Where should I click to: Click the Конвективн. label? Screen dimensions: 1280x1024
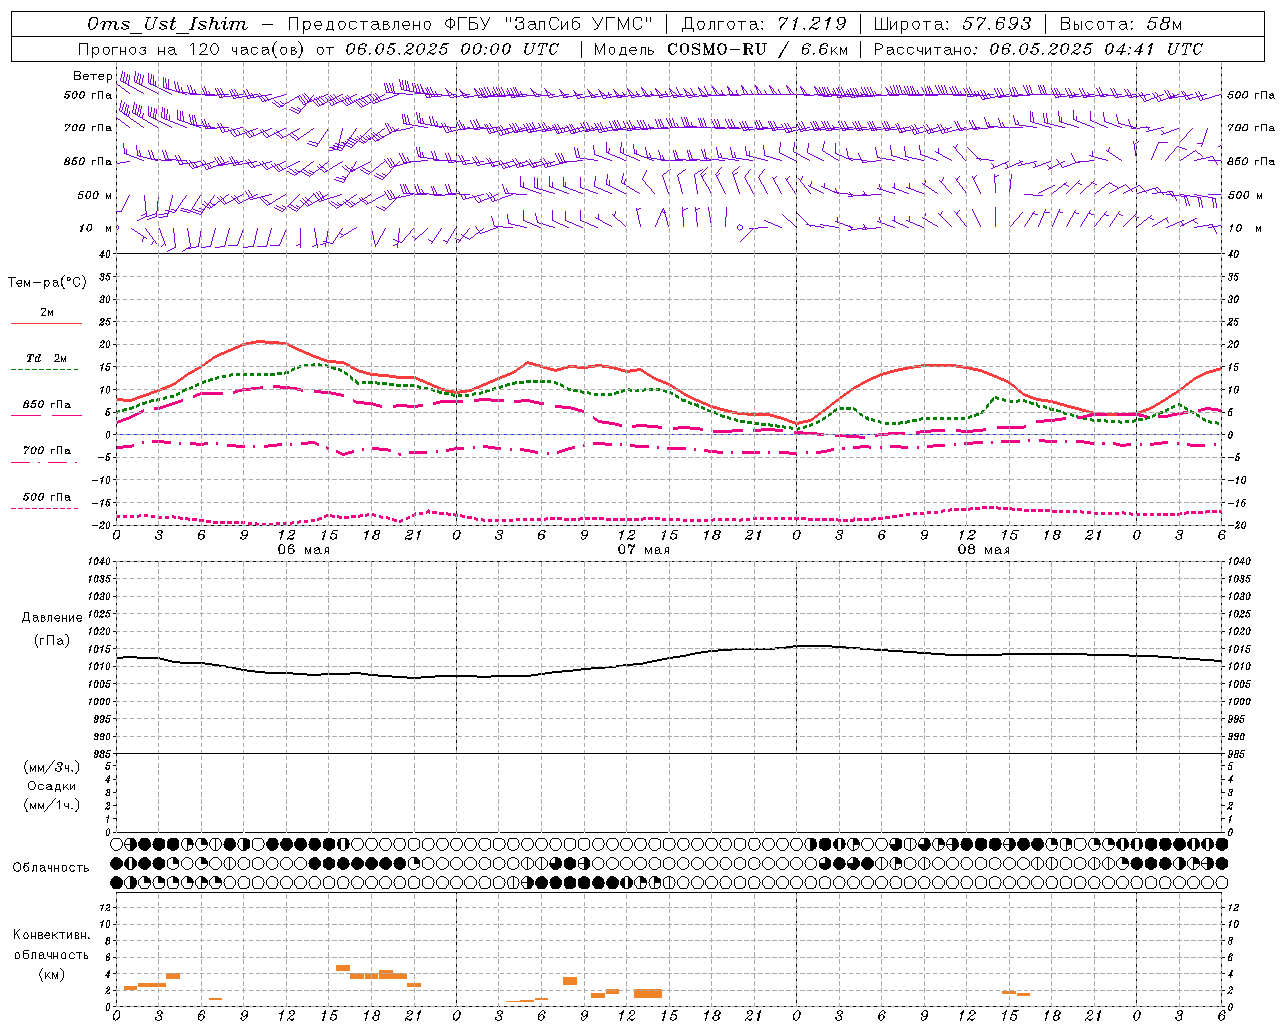(52, 935)
